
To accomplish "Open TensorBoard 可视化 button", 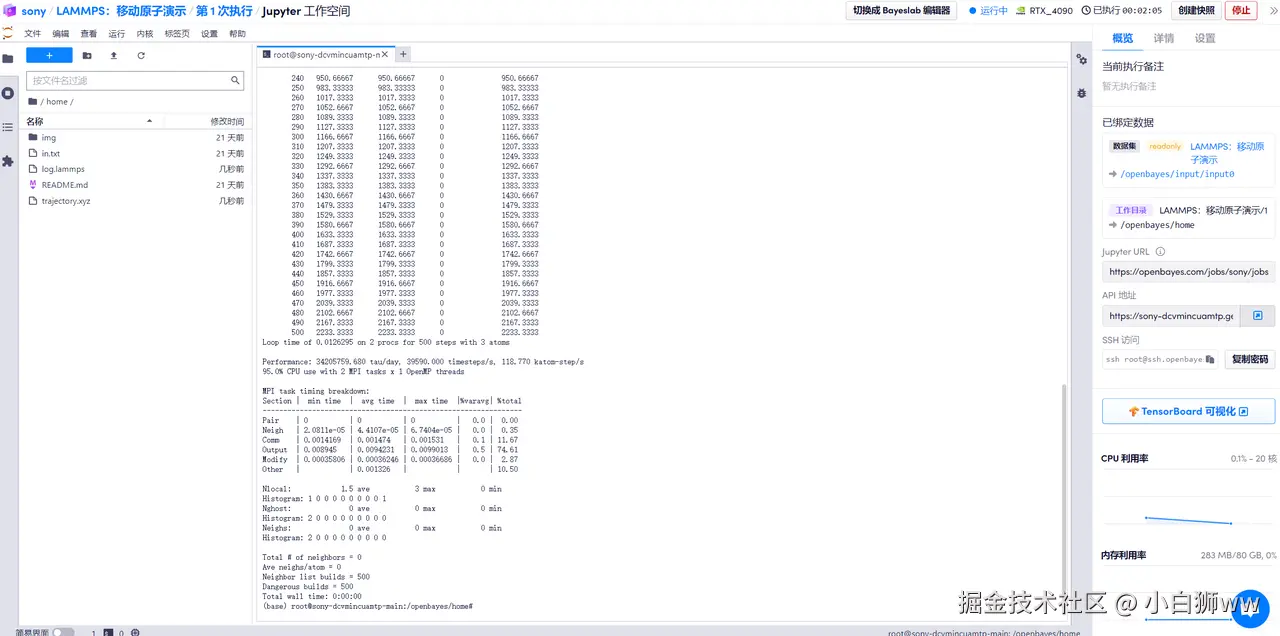I will [1188, 411].
